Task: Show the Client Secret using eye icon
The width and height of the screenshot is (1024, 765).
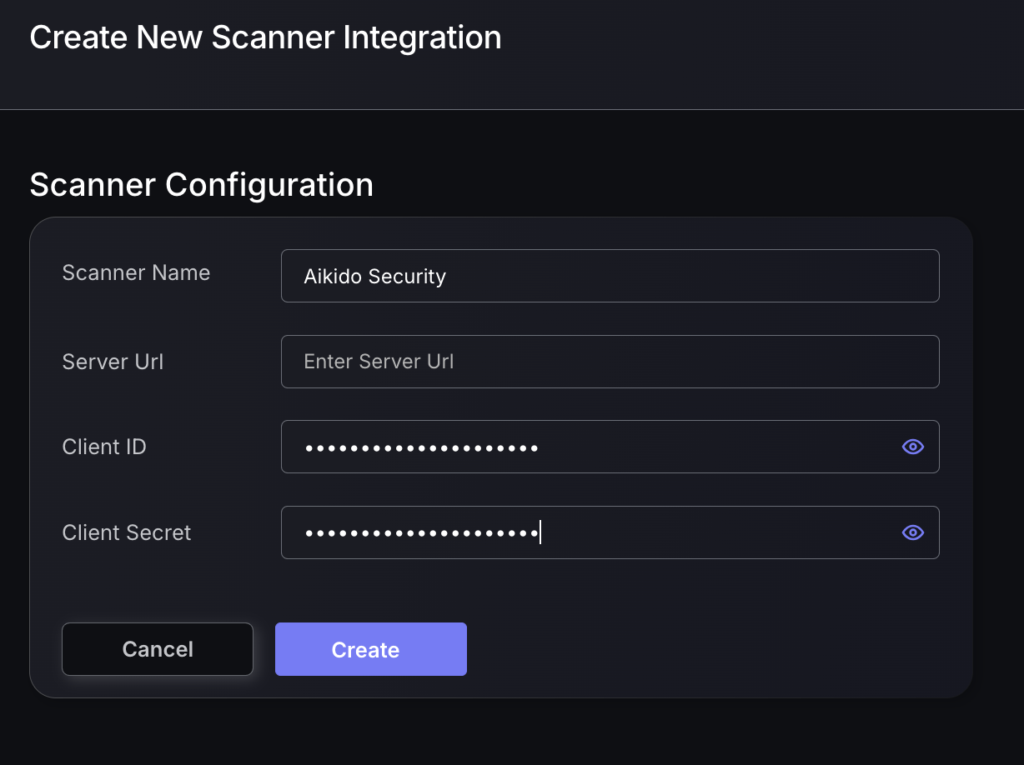Action: 912,533
